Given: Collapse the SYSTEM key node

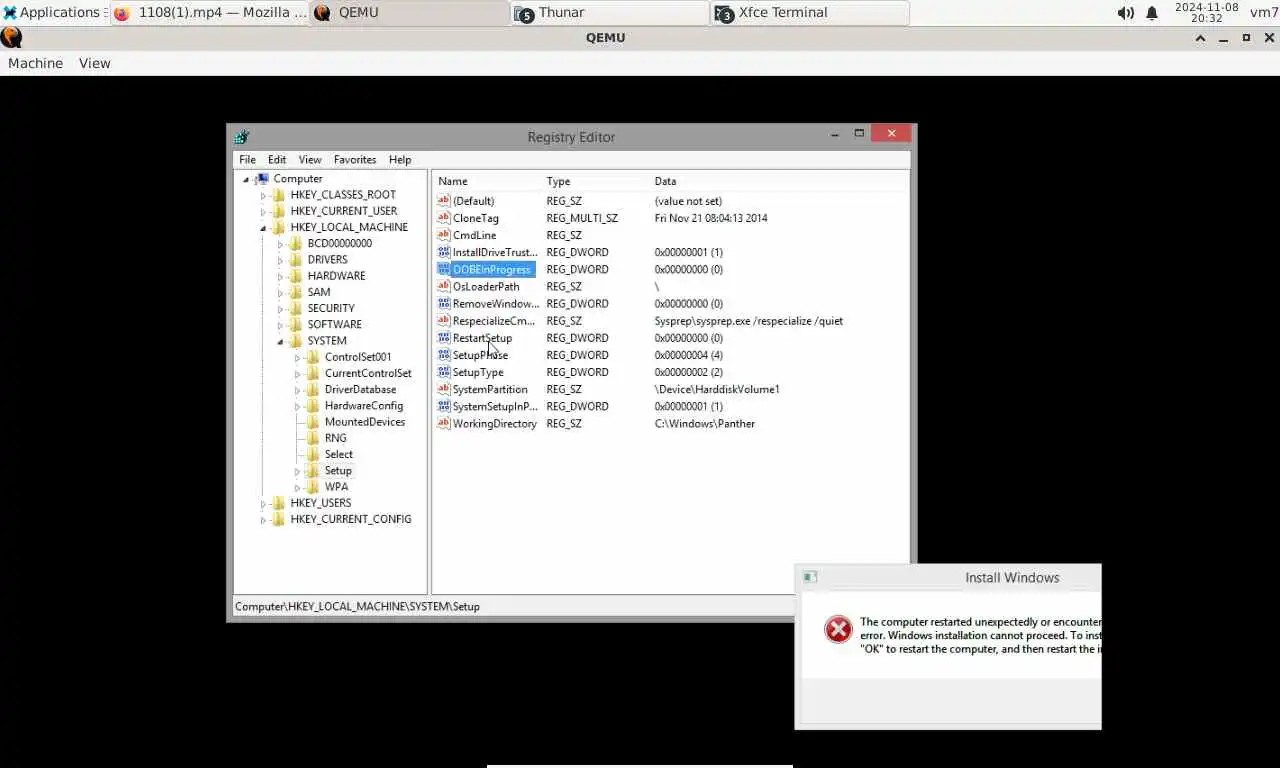Looking at the screenshot, I should [280, 341].
